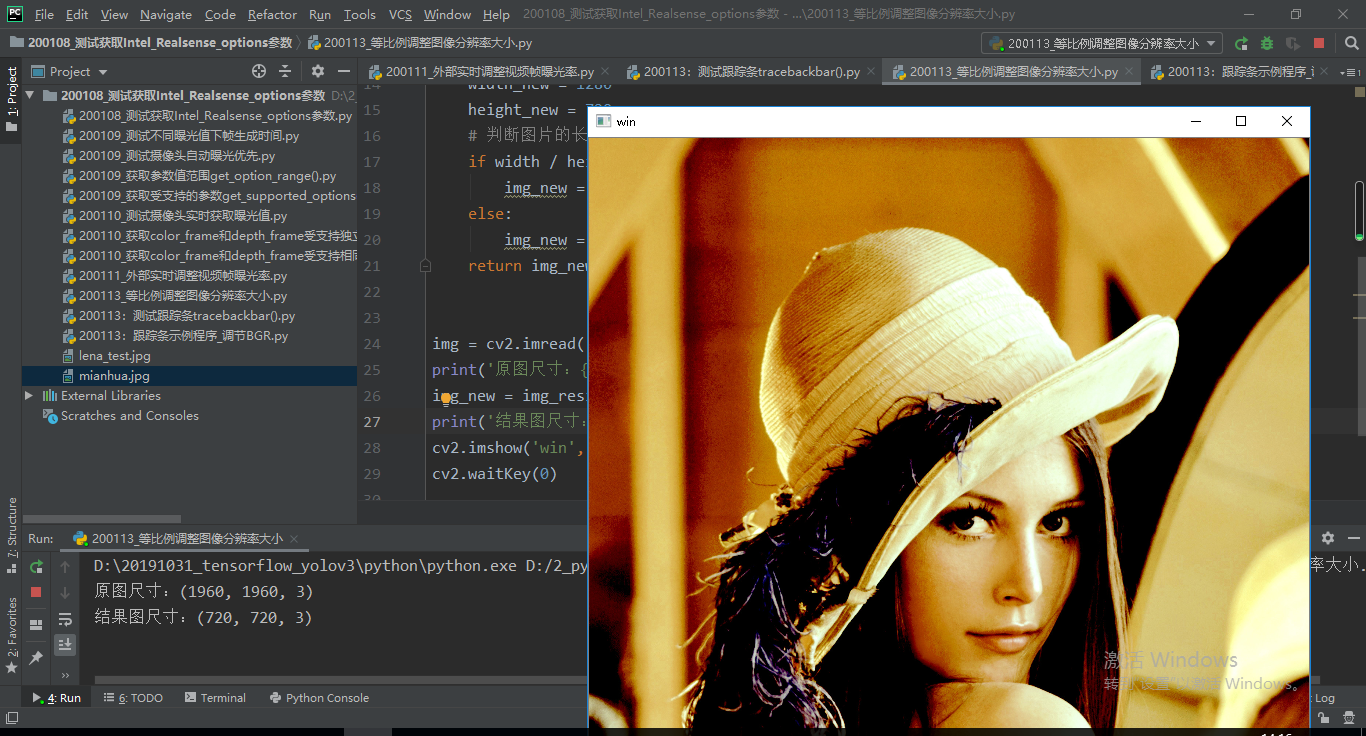This screenshot has width=1366, height=736.
Task: Collapse the 200108 project root folder
Action: (30, 95)
